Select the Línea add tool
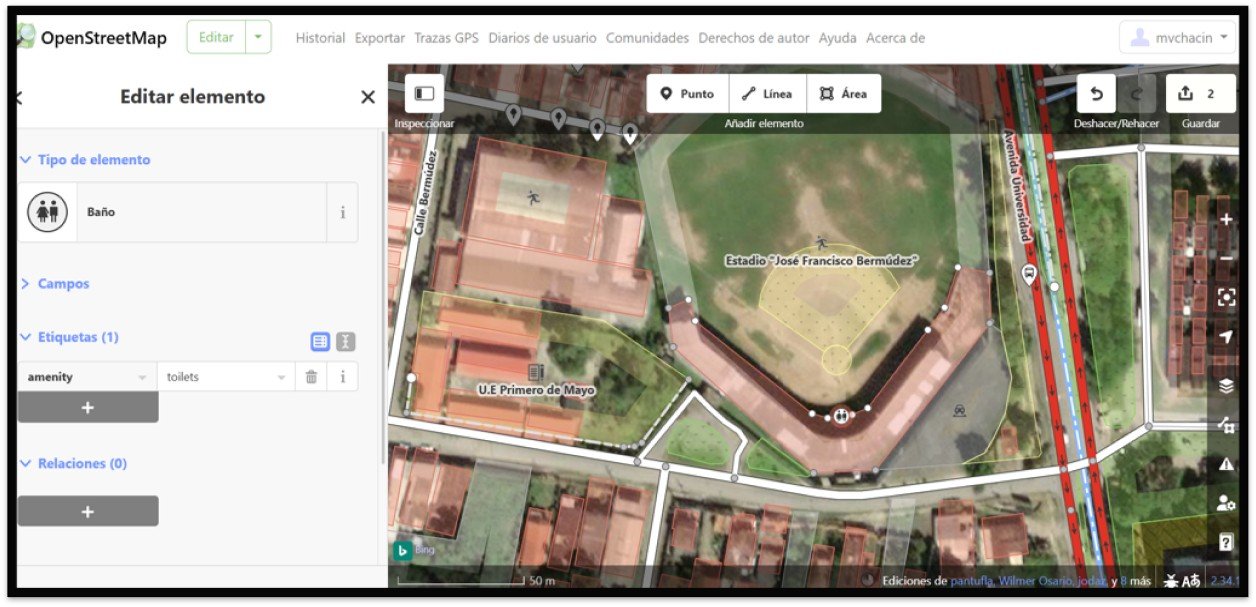 tap(768, 94)
